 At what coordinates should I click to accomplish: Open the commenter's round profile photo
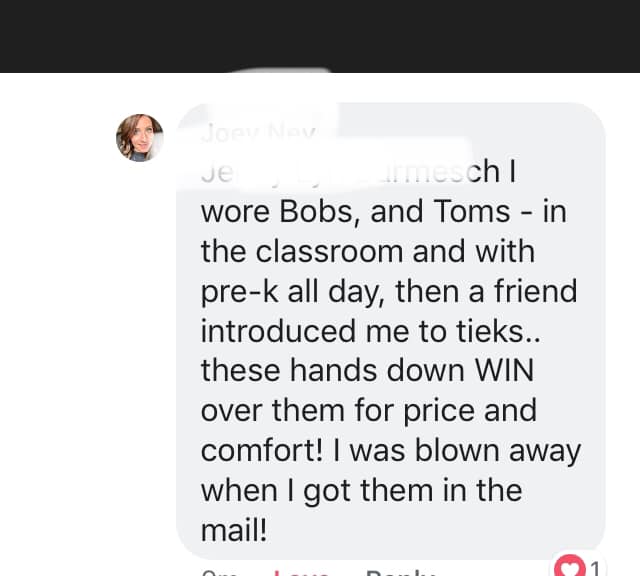(x=140, y=138)
